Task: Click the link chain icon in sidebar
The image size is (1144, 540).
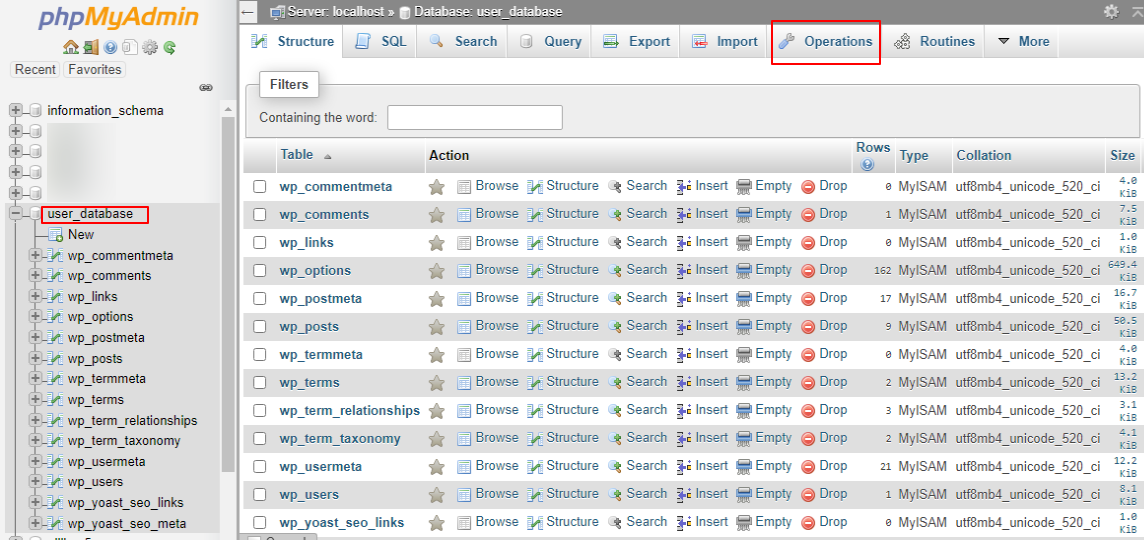Action: (206, 88)
